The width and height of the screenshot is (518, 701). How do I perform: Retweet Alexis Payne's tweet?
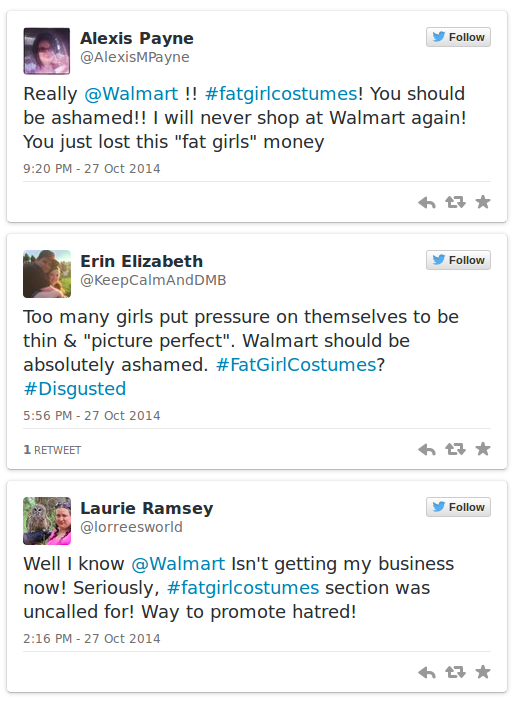pos(455,203)
